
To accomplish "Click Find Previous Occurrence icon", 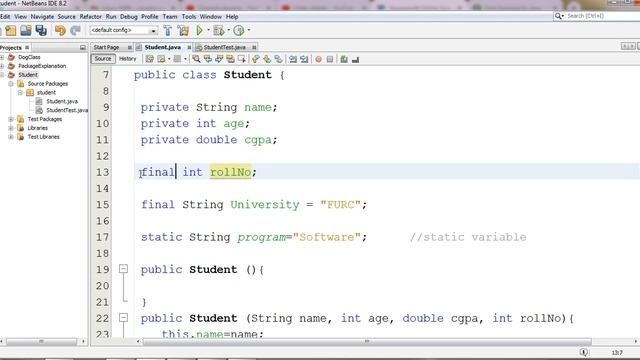I will tap(208, 59).
